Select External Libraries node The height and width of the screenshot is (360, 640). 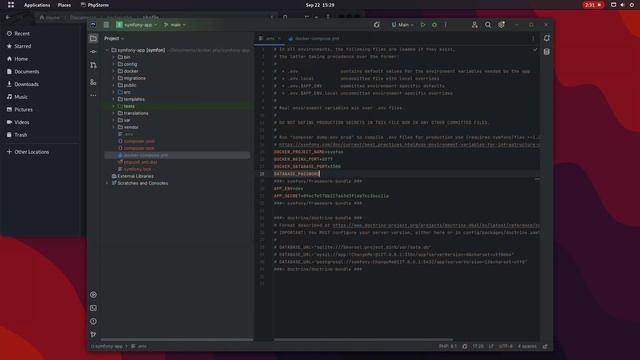[x=136, y=176]
